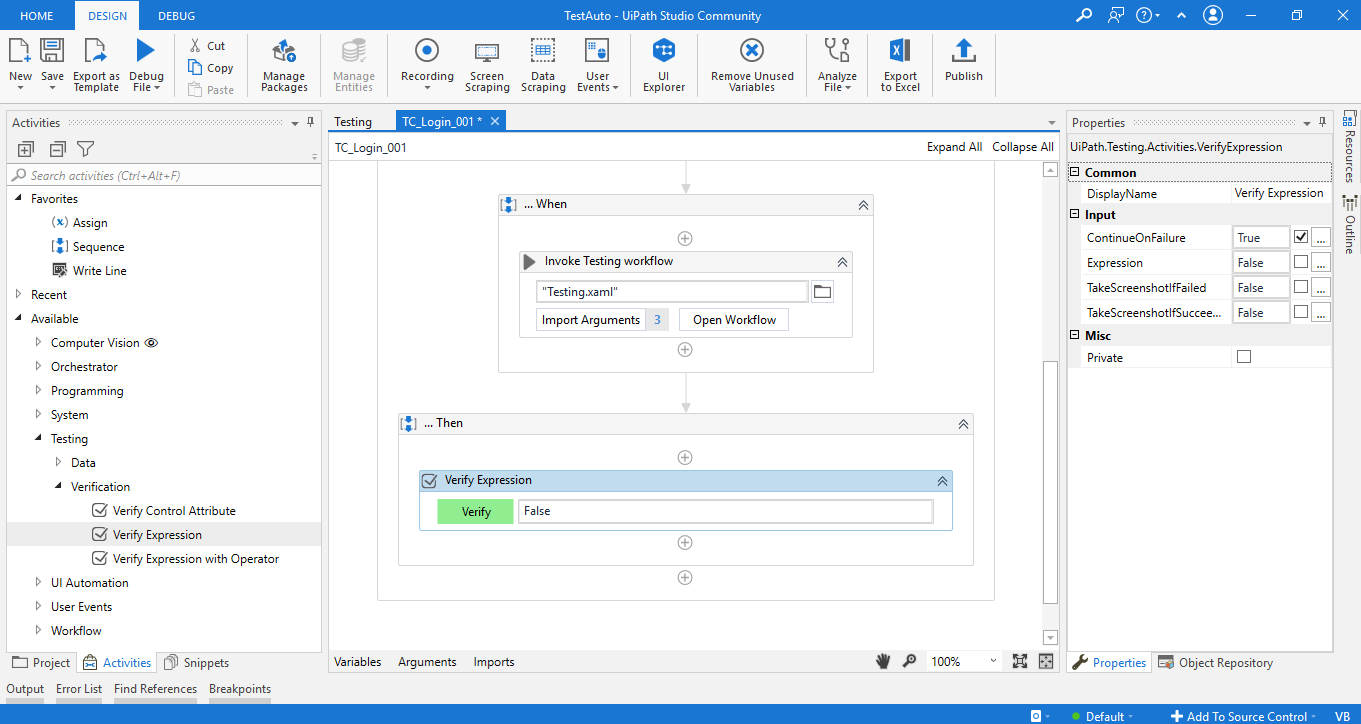The width and height of the screenshot is (1361, 724).
Task: Click the Open Workflow button
Action: (x=734, y=320)
